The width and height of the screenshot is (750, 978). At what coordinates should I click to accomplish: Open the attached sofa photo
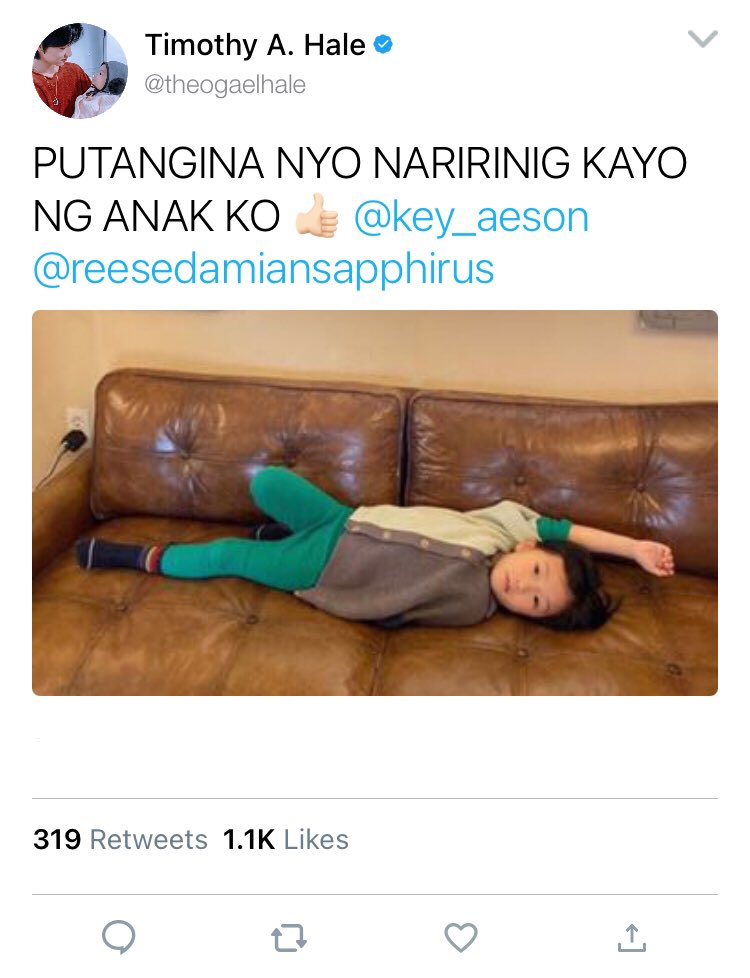point(375,503)
